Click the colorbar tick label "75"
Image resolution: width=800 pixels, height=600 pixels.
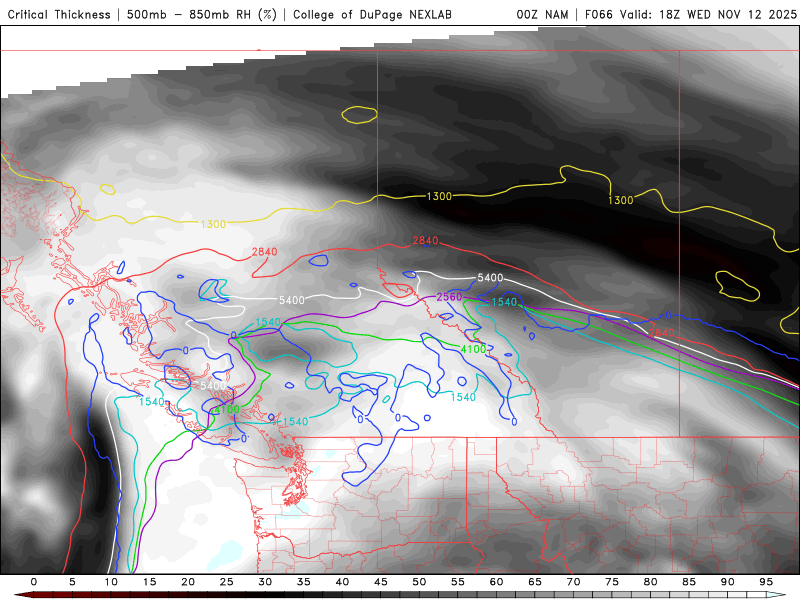pos(612,582)
